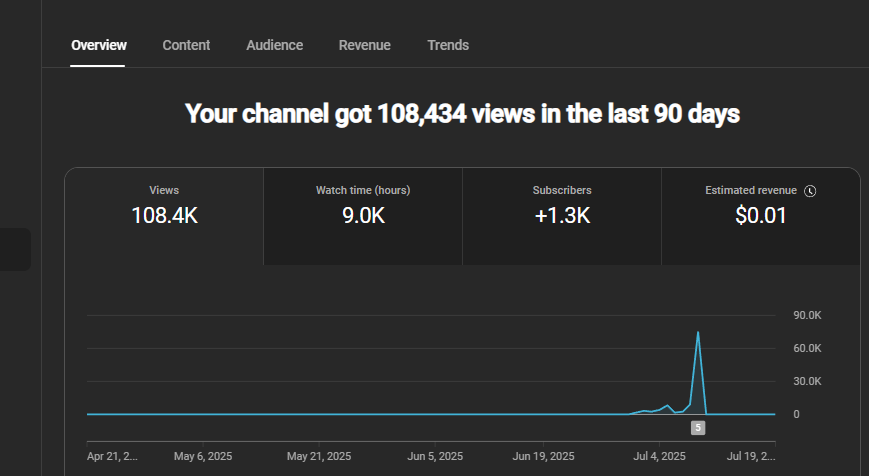
Task: Go to the Audience tab
Action: (274, 45)
